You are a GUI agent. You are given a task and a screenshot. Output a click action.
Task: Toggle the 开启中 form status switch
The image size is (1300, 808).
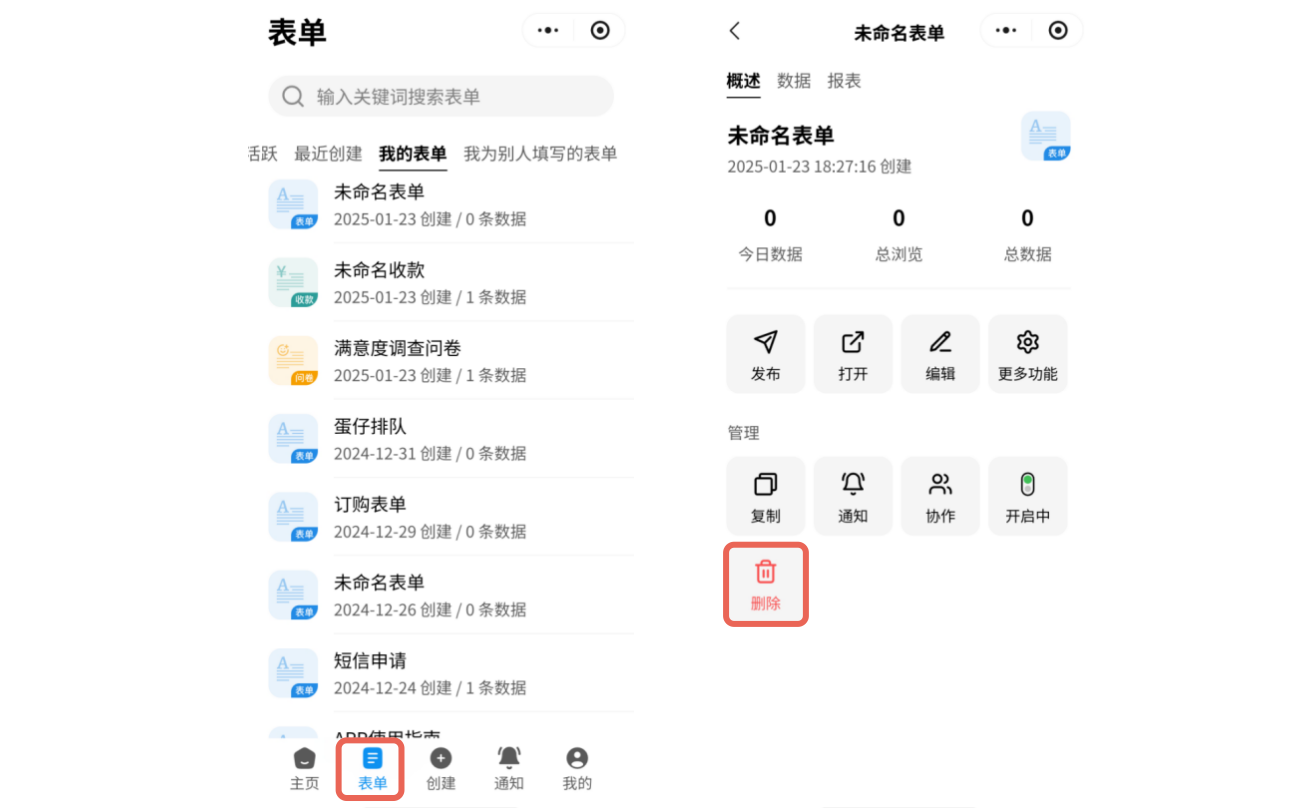point(1028,496)
